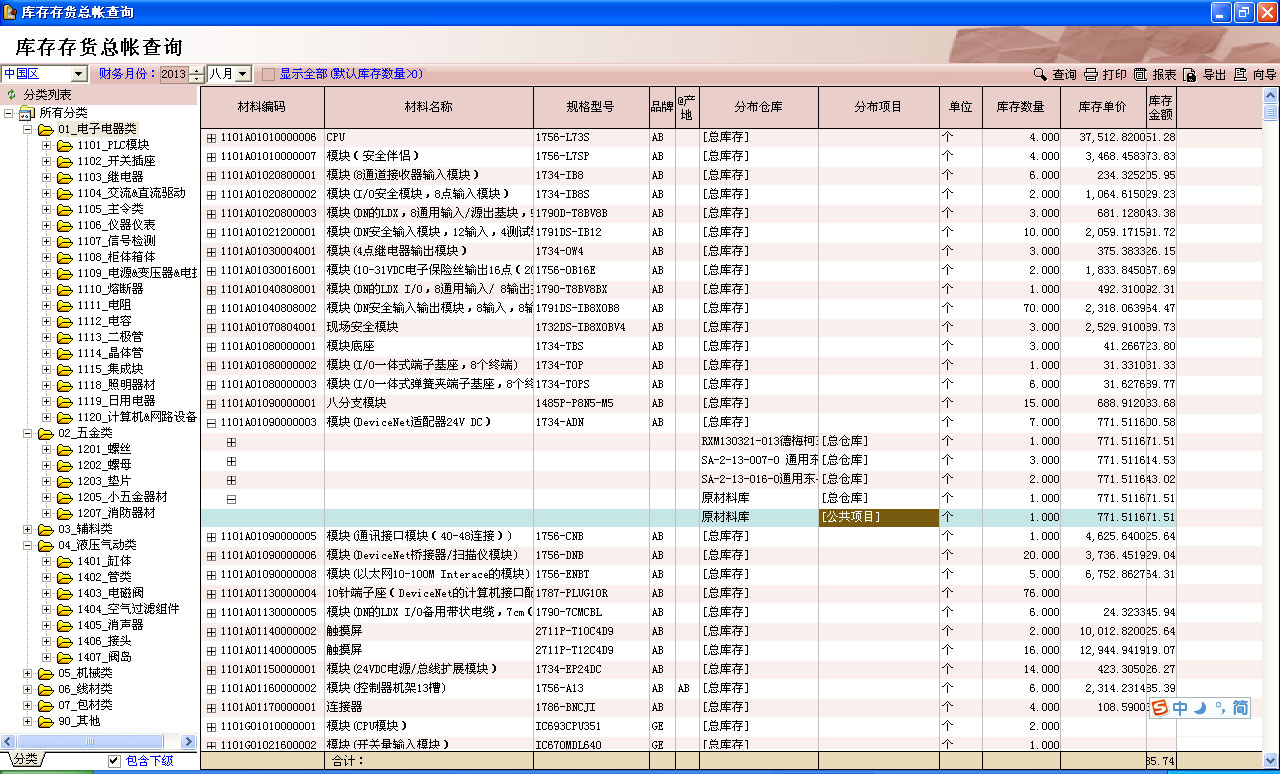Viewport: 1280px width, 774px height.
Task: Click the IME 简 simplified icon
Action: (x=1240, y=708)
